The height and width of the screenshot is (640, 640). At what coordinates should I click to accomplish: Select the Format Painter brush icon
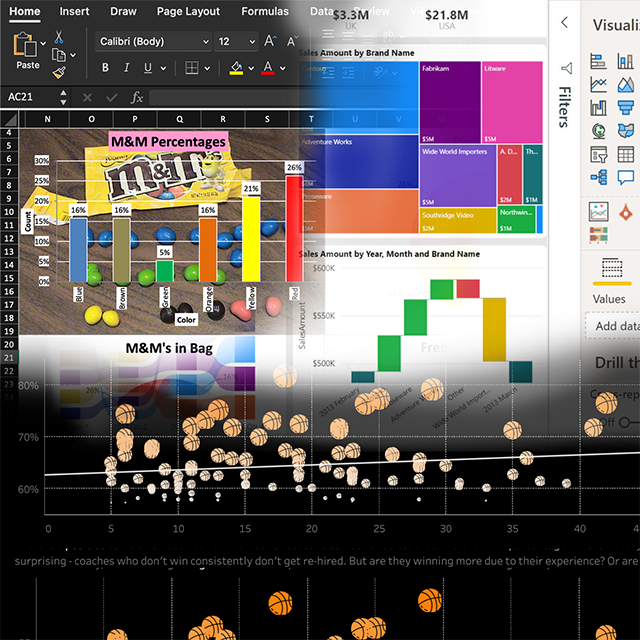58,74
